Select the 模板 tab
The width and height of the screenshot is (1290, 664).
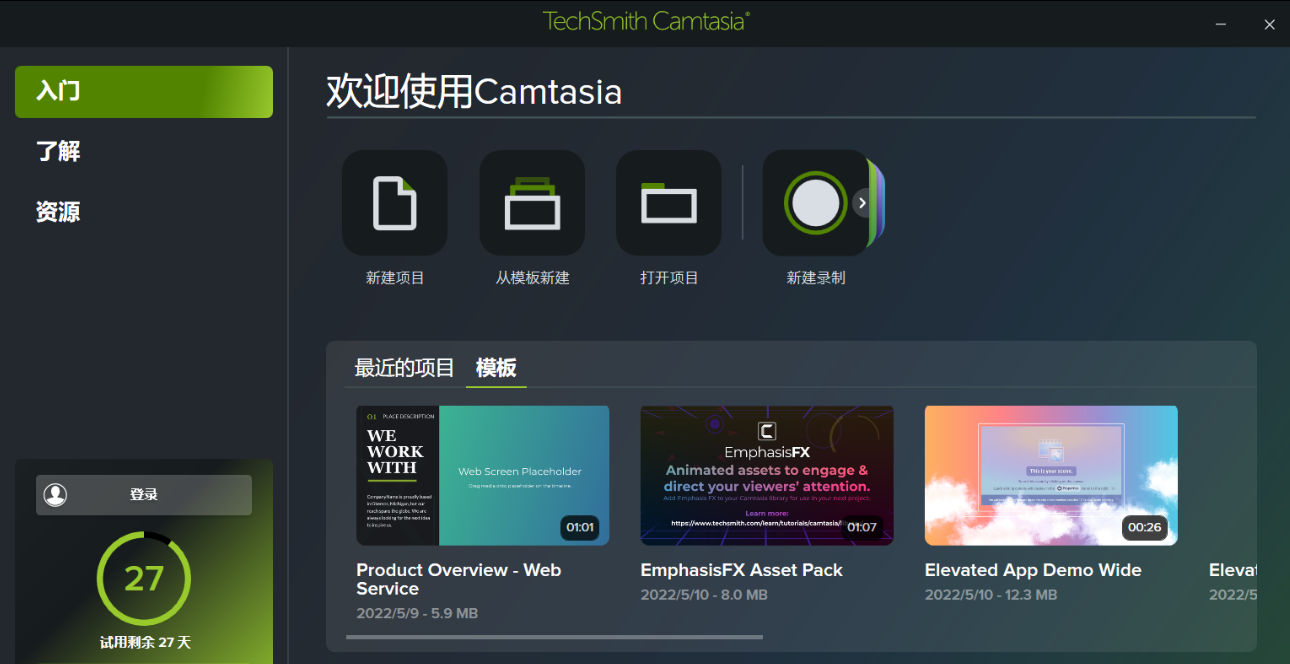pyautogui.click(x=496, y=368)
